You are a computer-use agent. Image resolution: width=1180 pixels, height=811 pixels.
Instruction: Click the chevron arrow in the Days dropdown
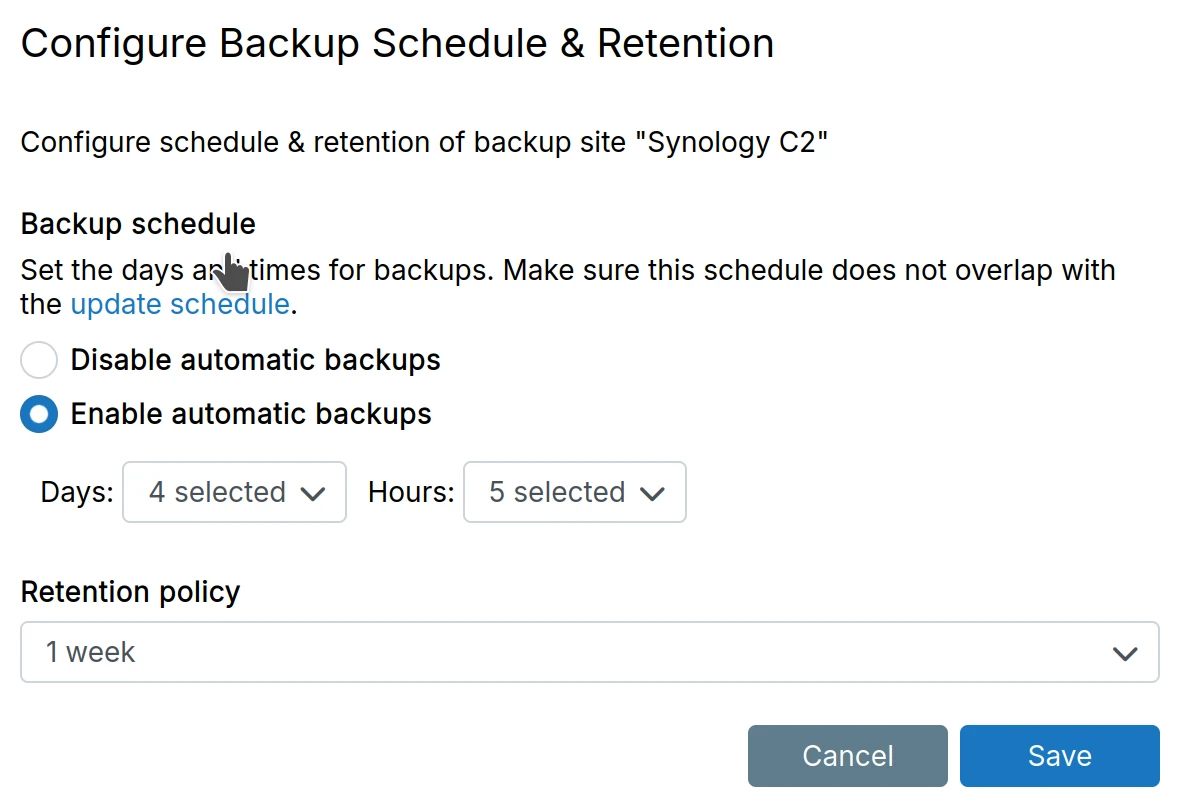coord(313,493)
